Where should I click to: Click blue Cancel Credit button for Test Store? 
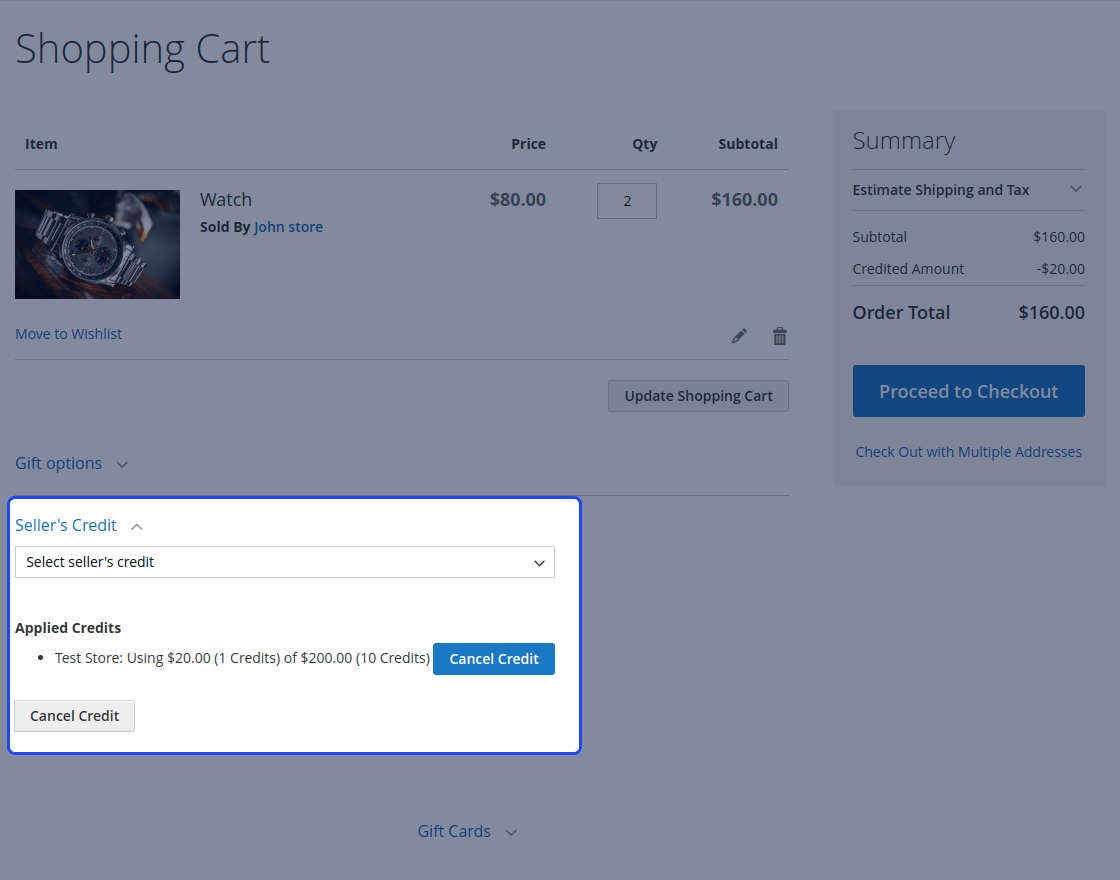494,659
